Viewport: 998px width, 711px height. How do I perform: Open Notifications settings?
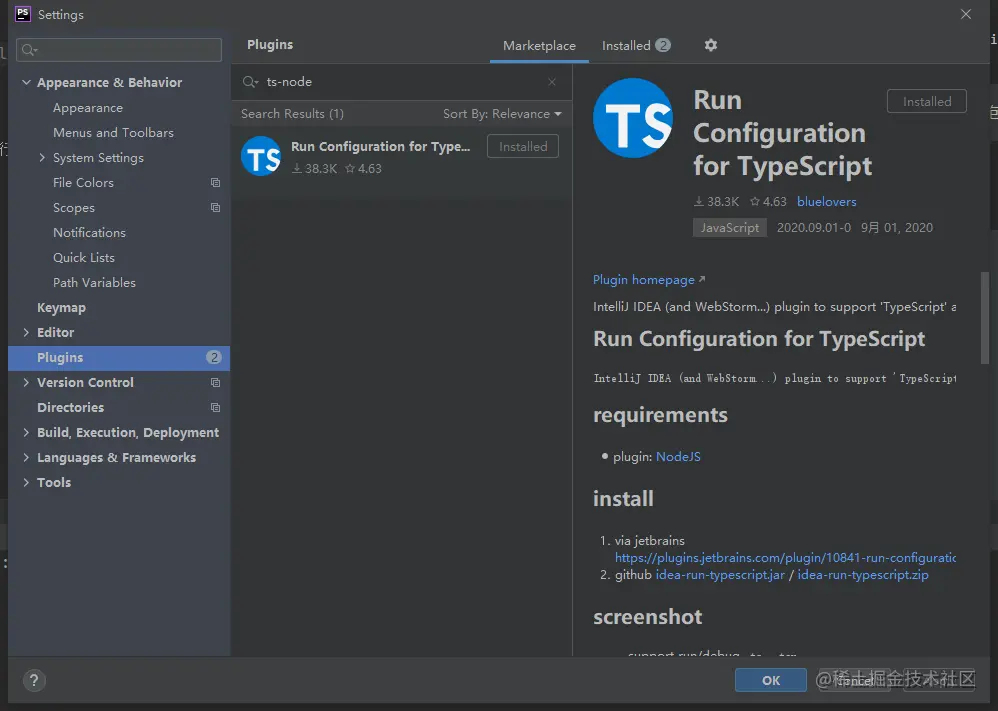[x=89, y=232]
